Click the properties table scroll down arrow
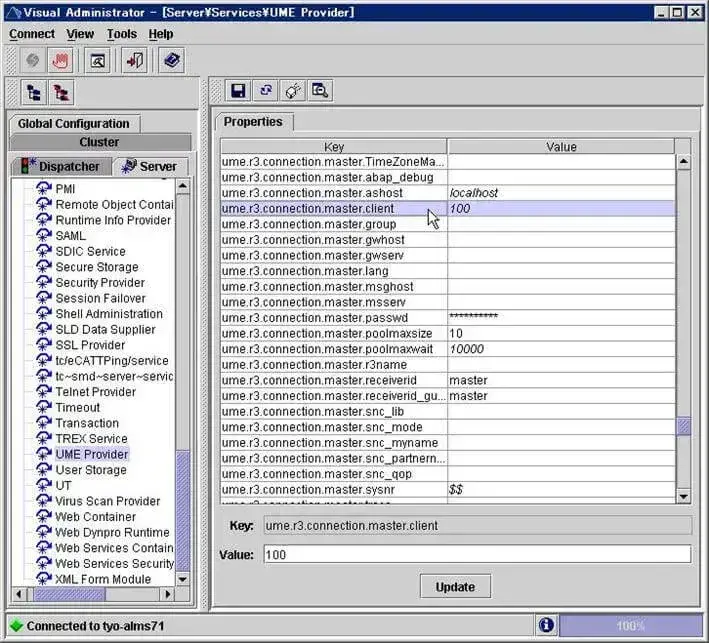 tap(683, 496)
